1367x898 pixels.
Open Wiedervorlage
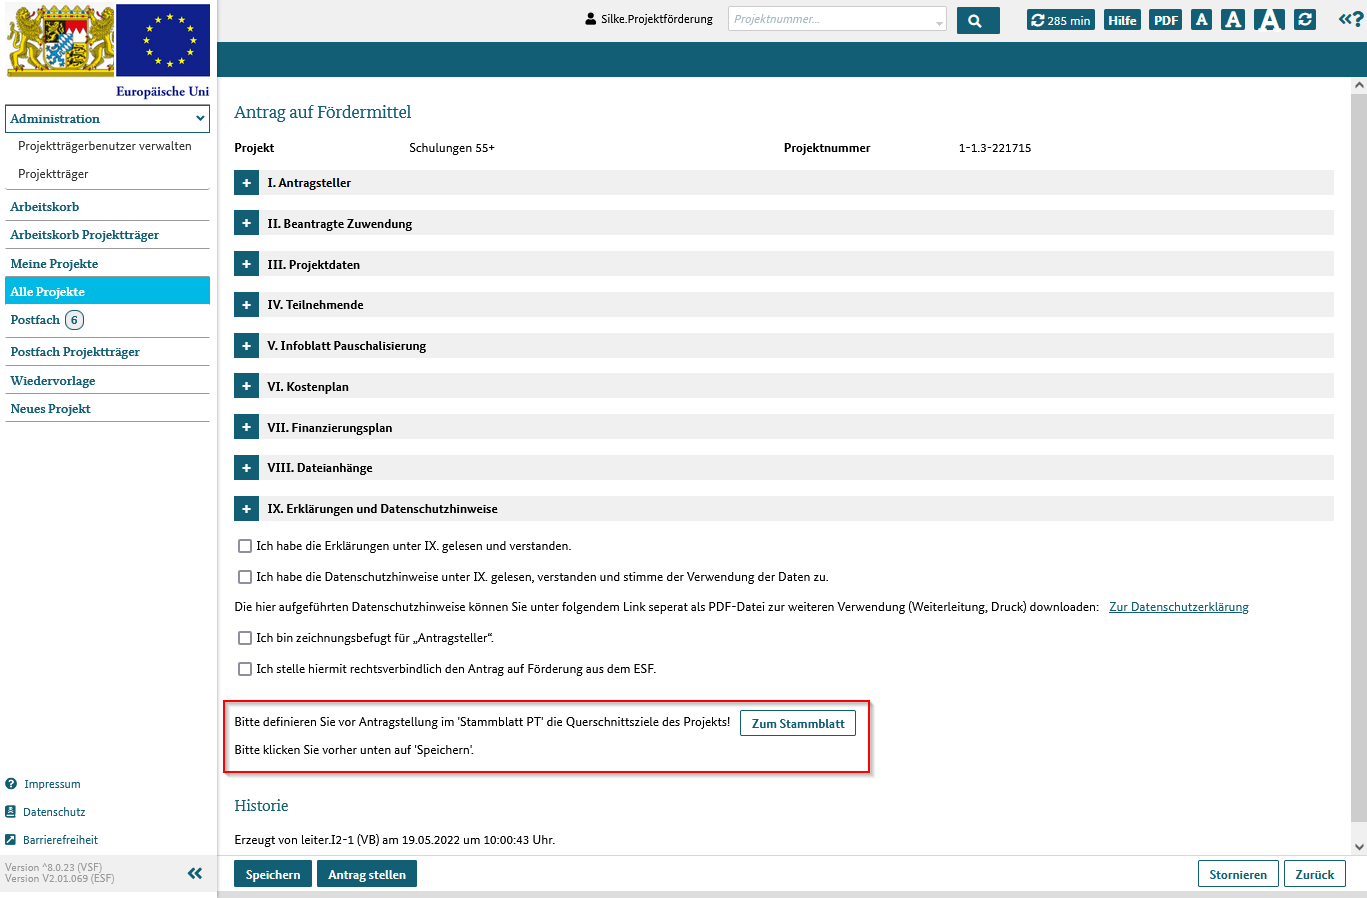pyautogui.click(x=53, y=381)
